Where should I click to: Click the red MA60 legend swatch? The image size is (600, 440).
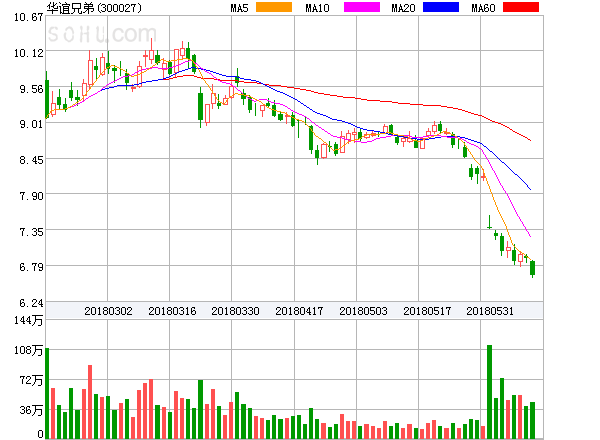[x=521, y=7]
